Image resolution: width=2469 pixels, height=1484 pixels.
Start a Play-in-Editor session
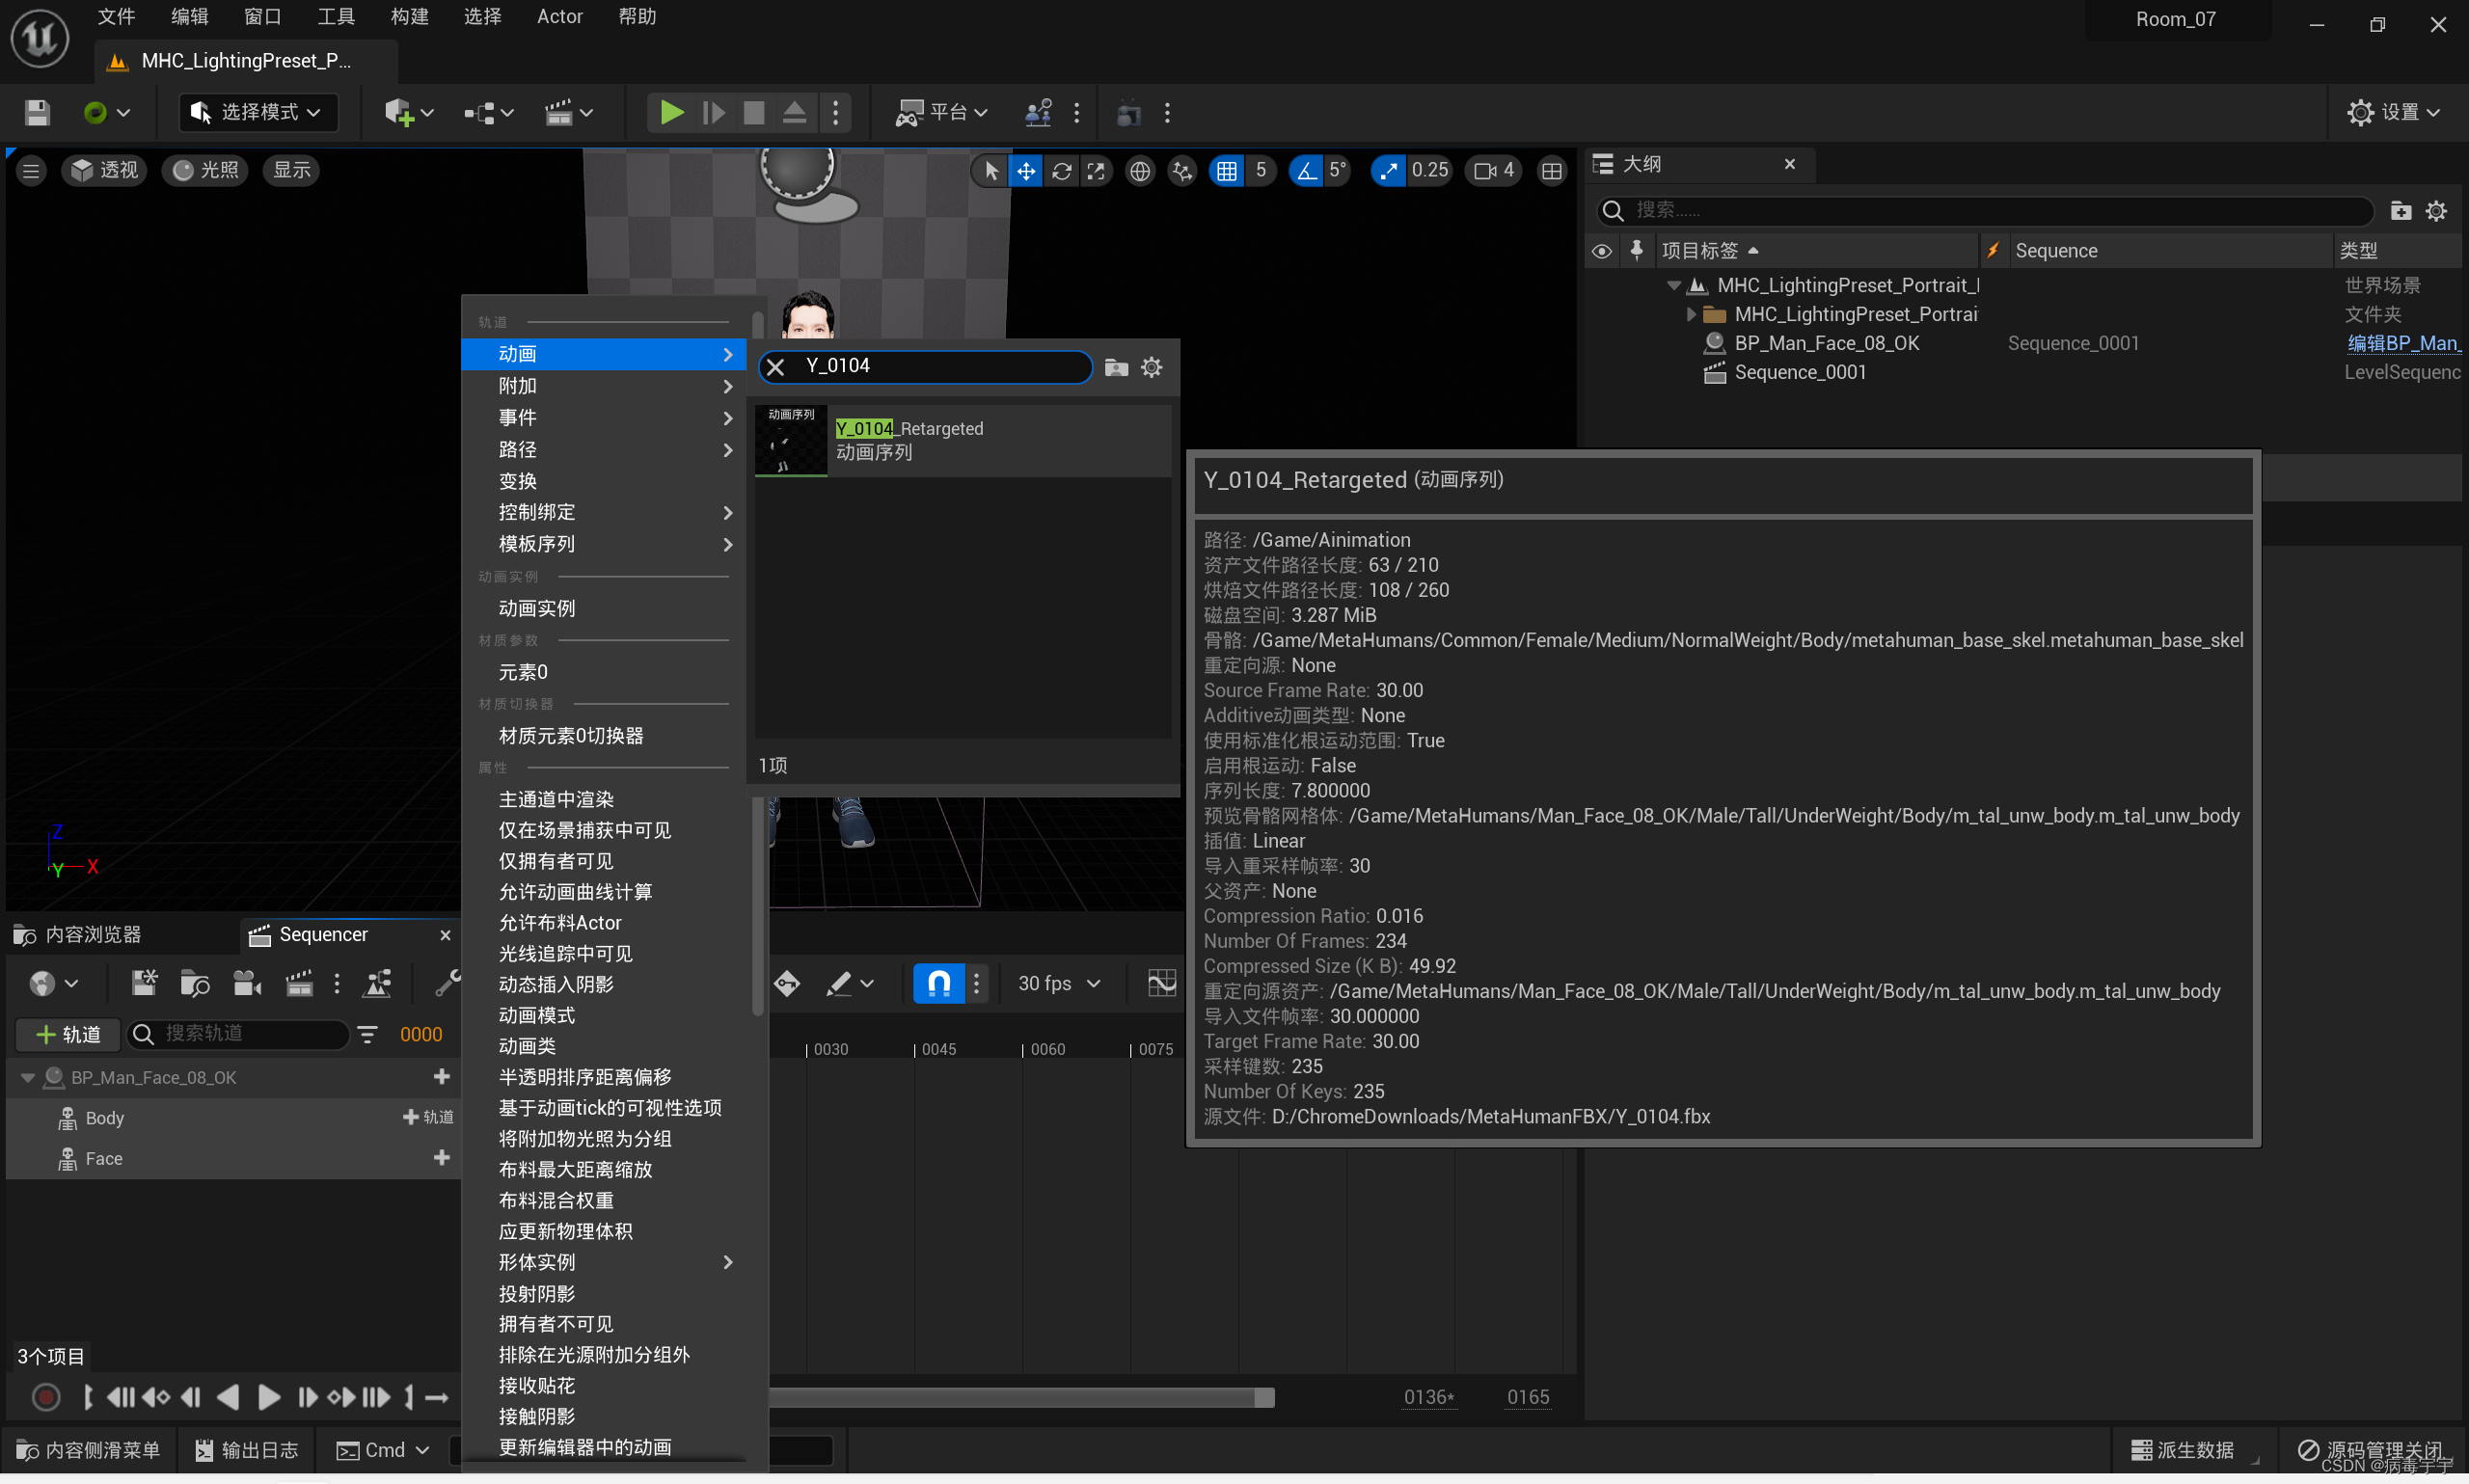pyautogui.click(x=671, y=112)
